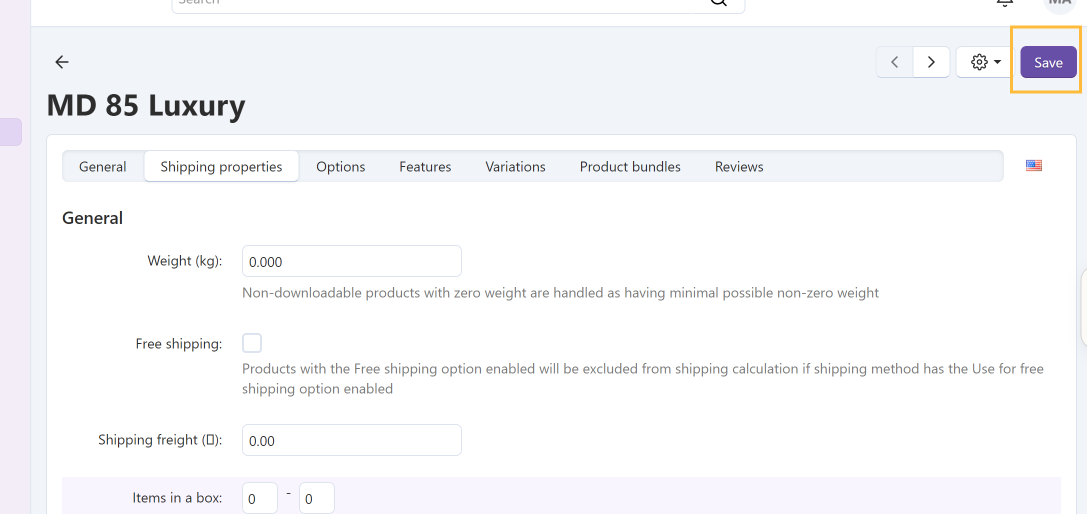Click the back arrow icon

click(62, 62)
